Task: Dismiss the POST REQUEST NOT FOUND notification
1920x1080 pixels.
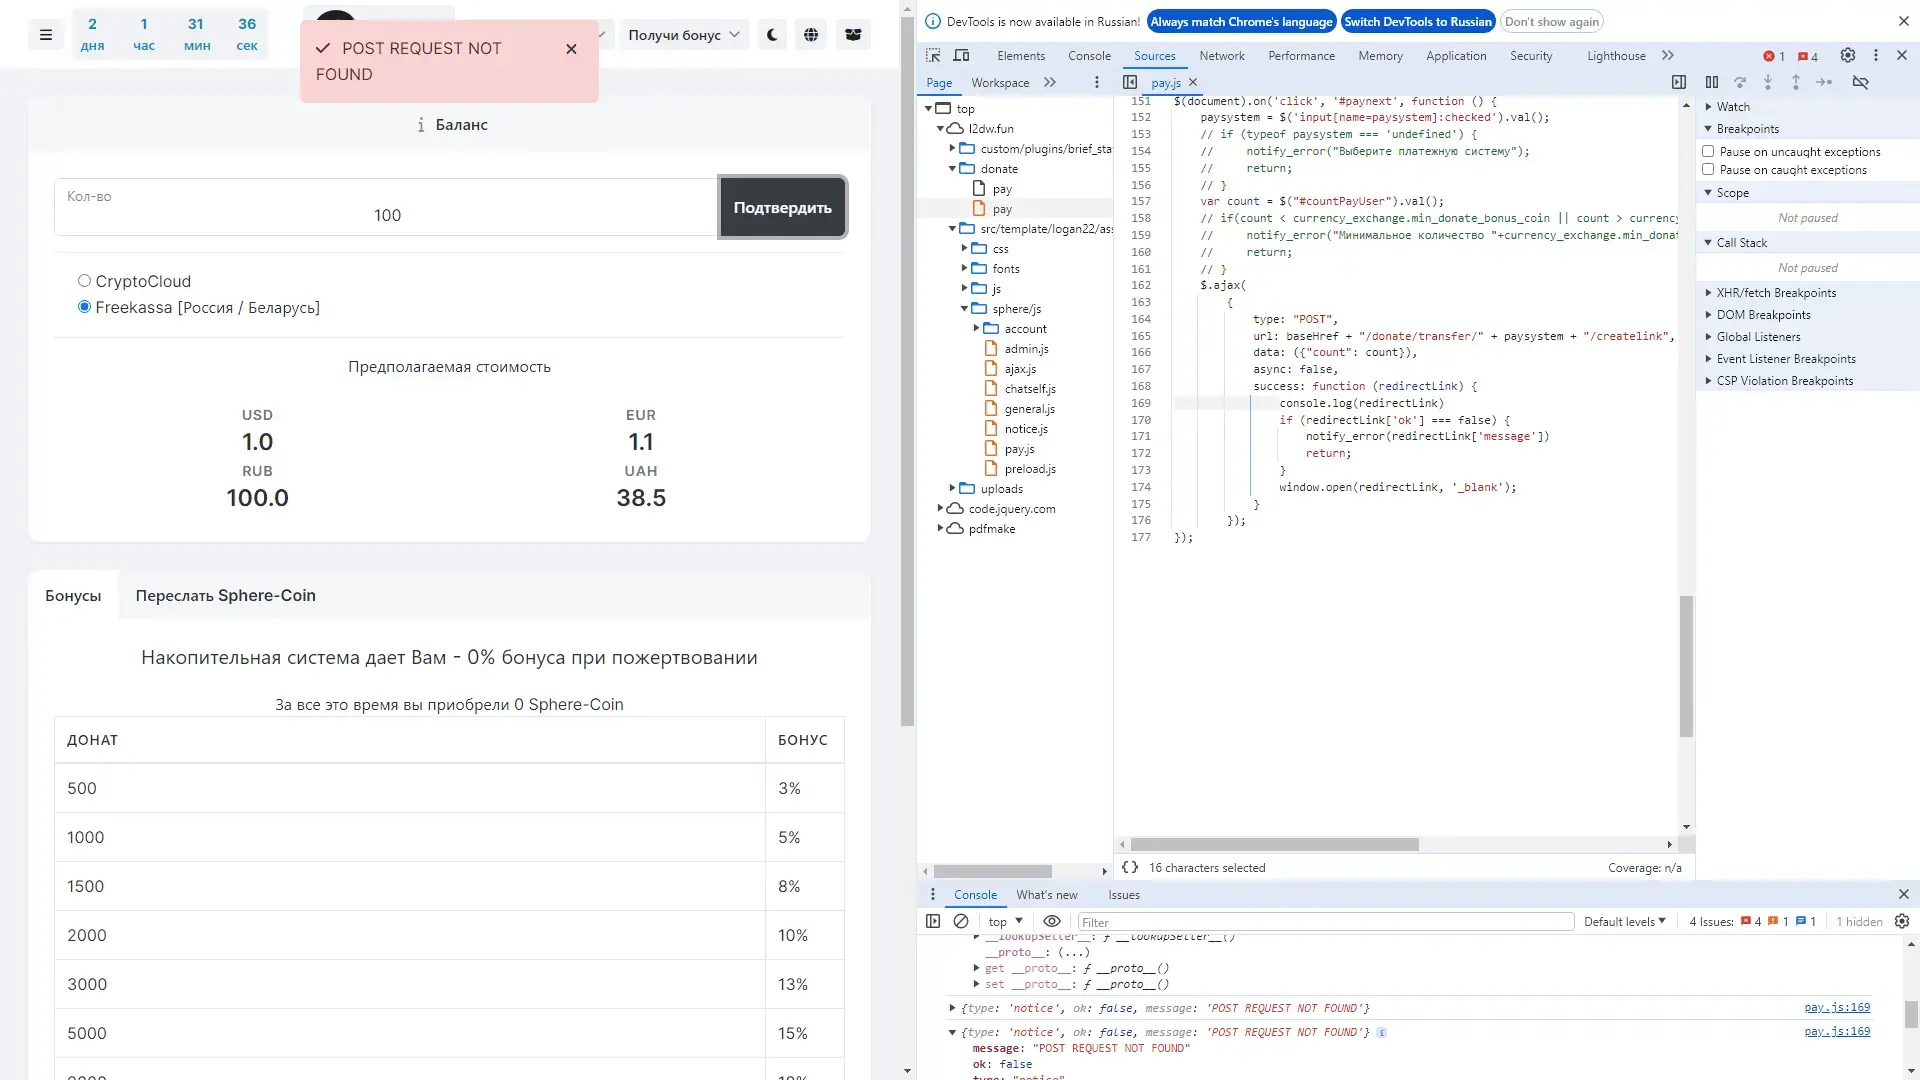Action: click(571, 49)
